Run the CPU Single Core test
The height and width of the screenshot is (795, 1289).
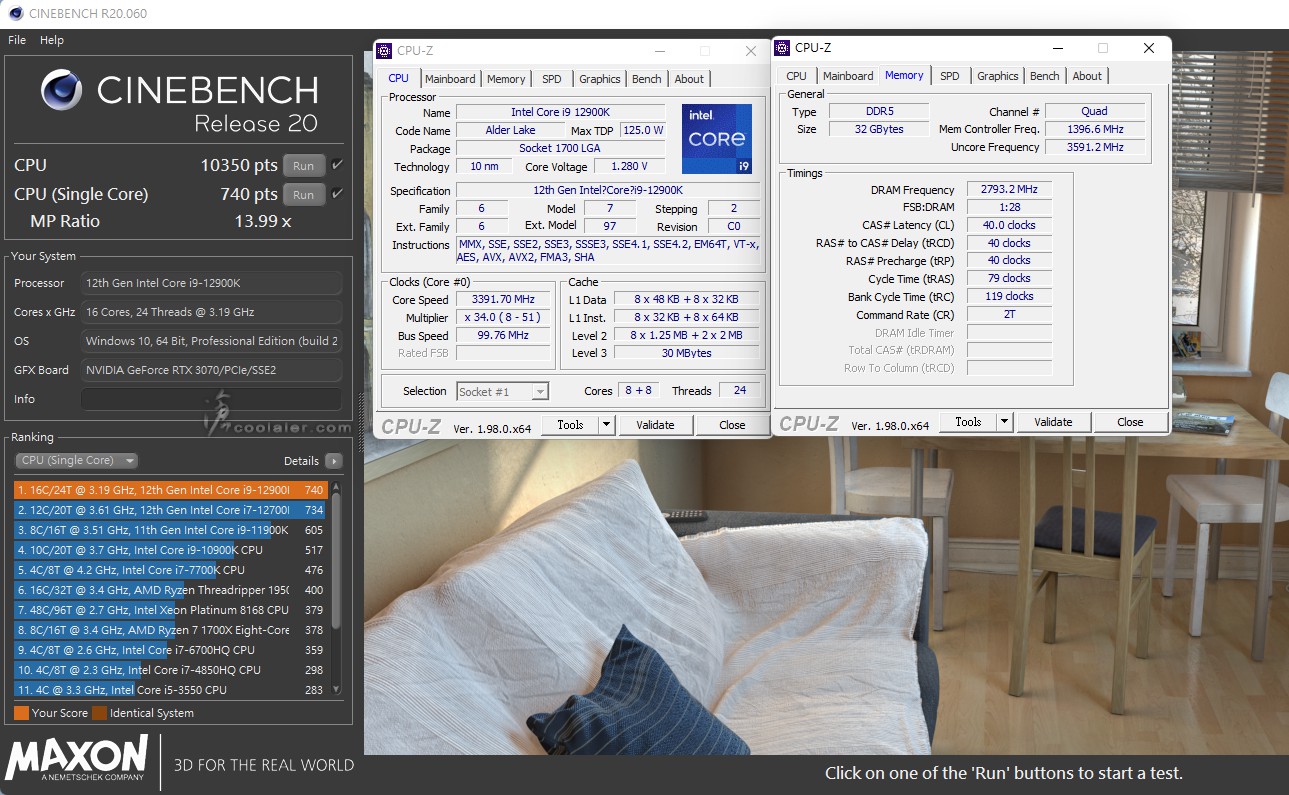click(x=304, y=195)
